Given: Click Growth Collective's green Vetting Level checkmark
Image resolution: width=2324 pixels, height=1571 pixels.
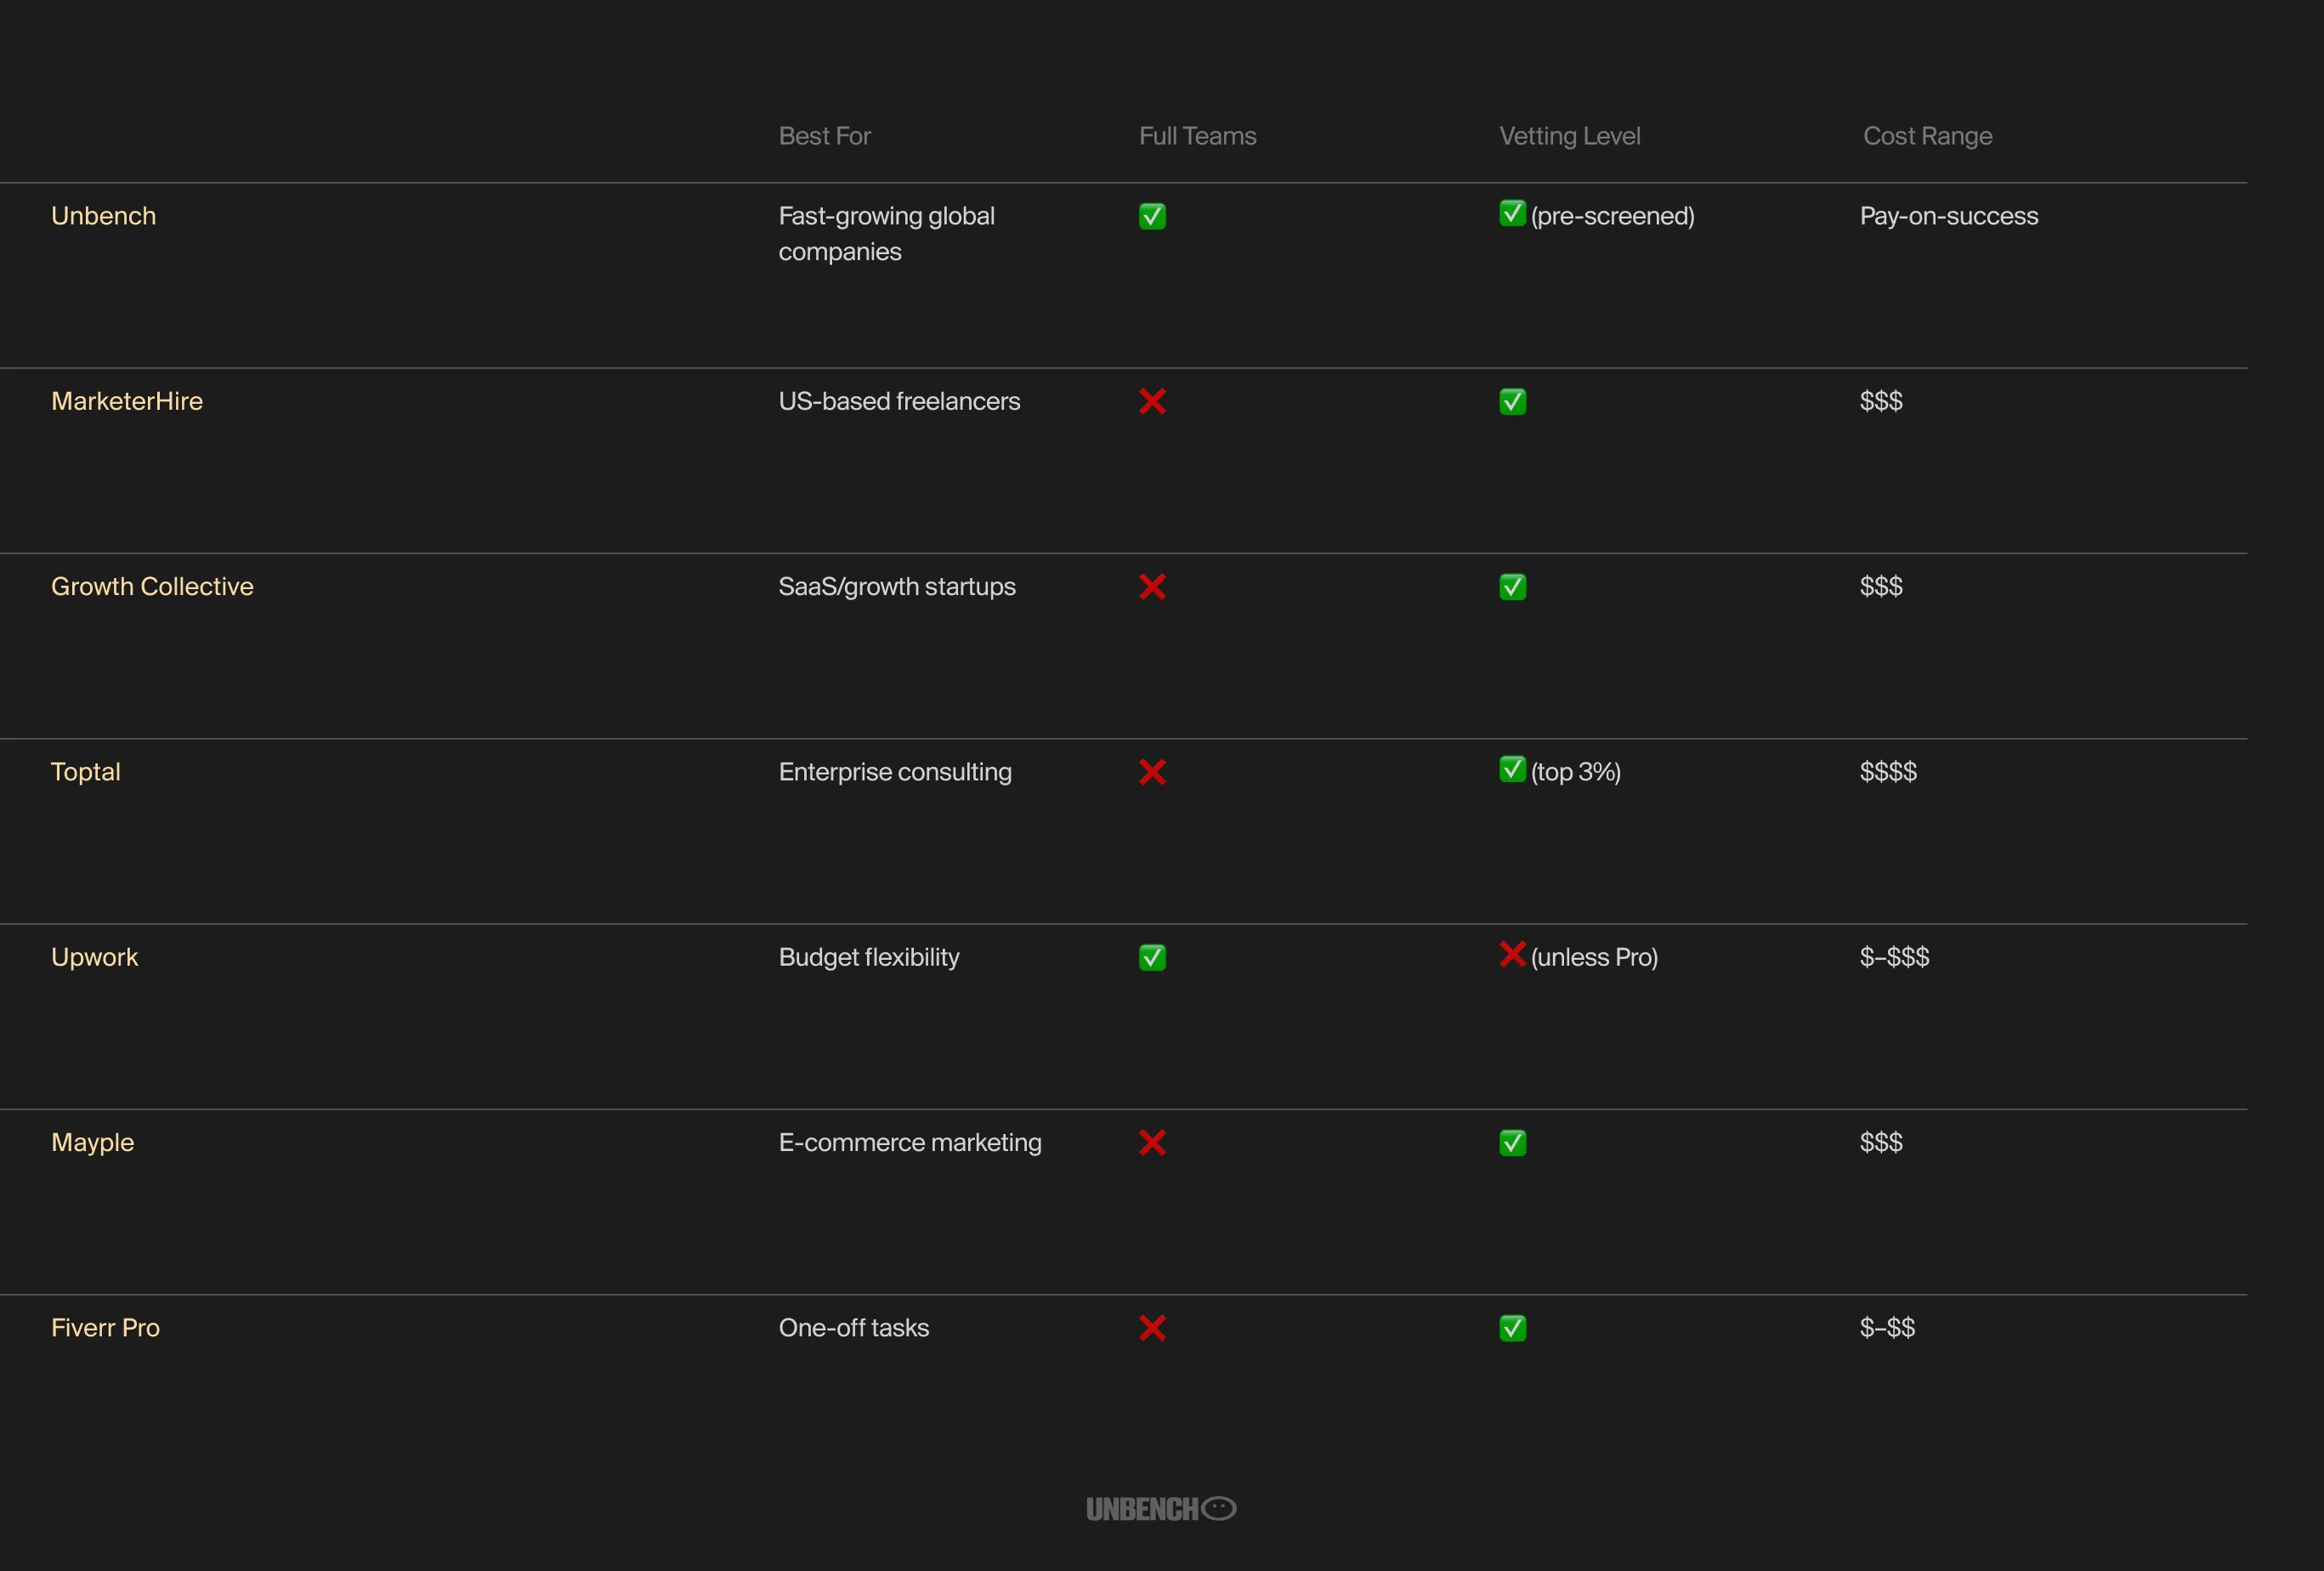Looking at the screenshot, I should point(1512,587).
